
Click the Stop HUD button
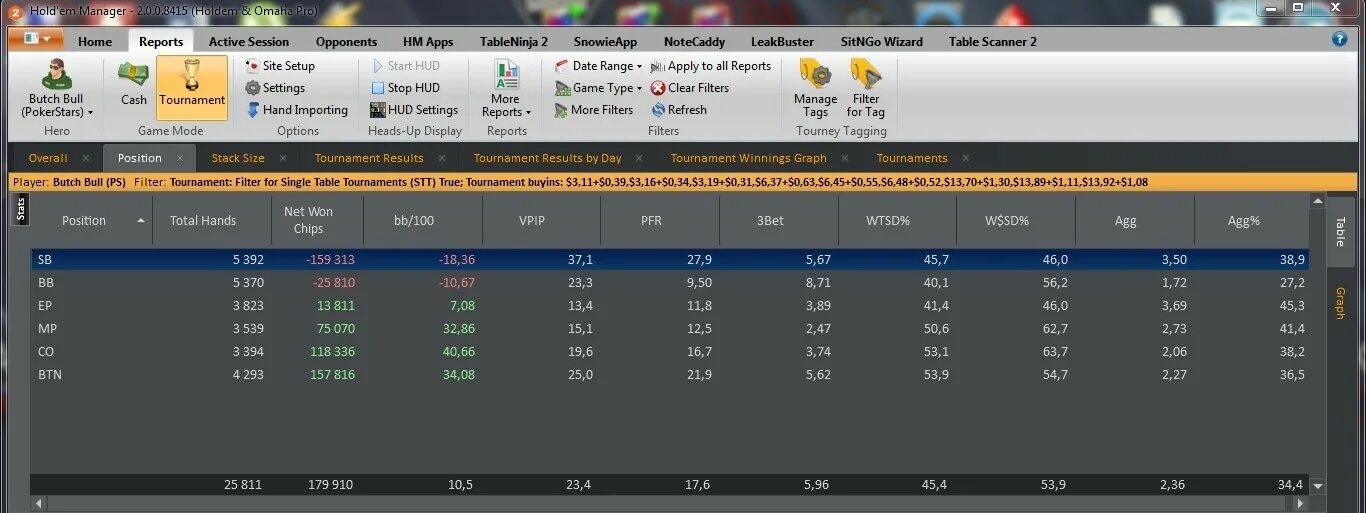coord(405,88)
